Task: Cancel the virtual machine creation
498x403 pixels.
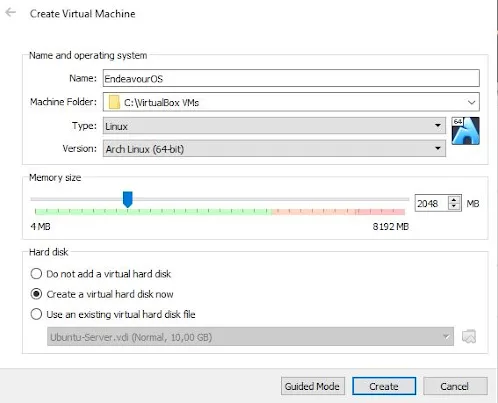Action: point(455,386)
